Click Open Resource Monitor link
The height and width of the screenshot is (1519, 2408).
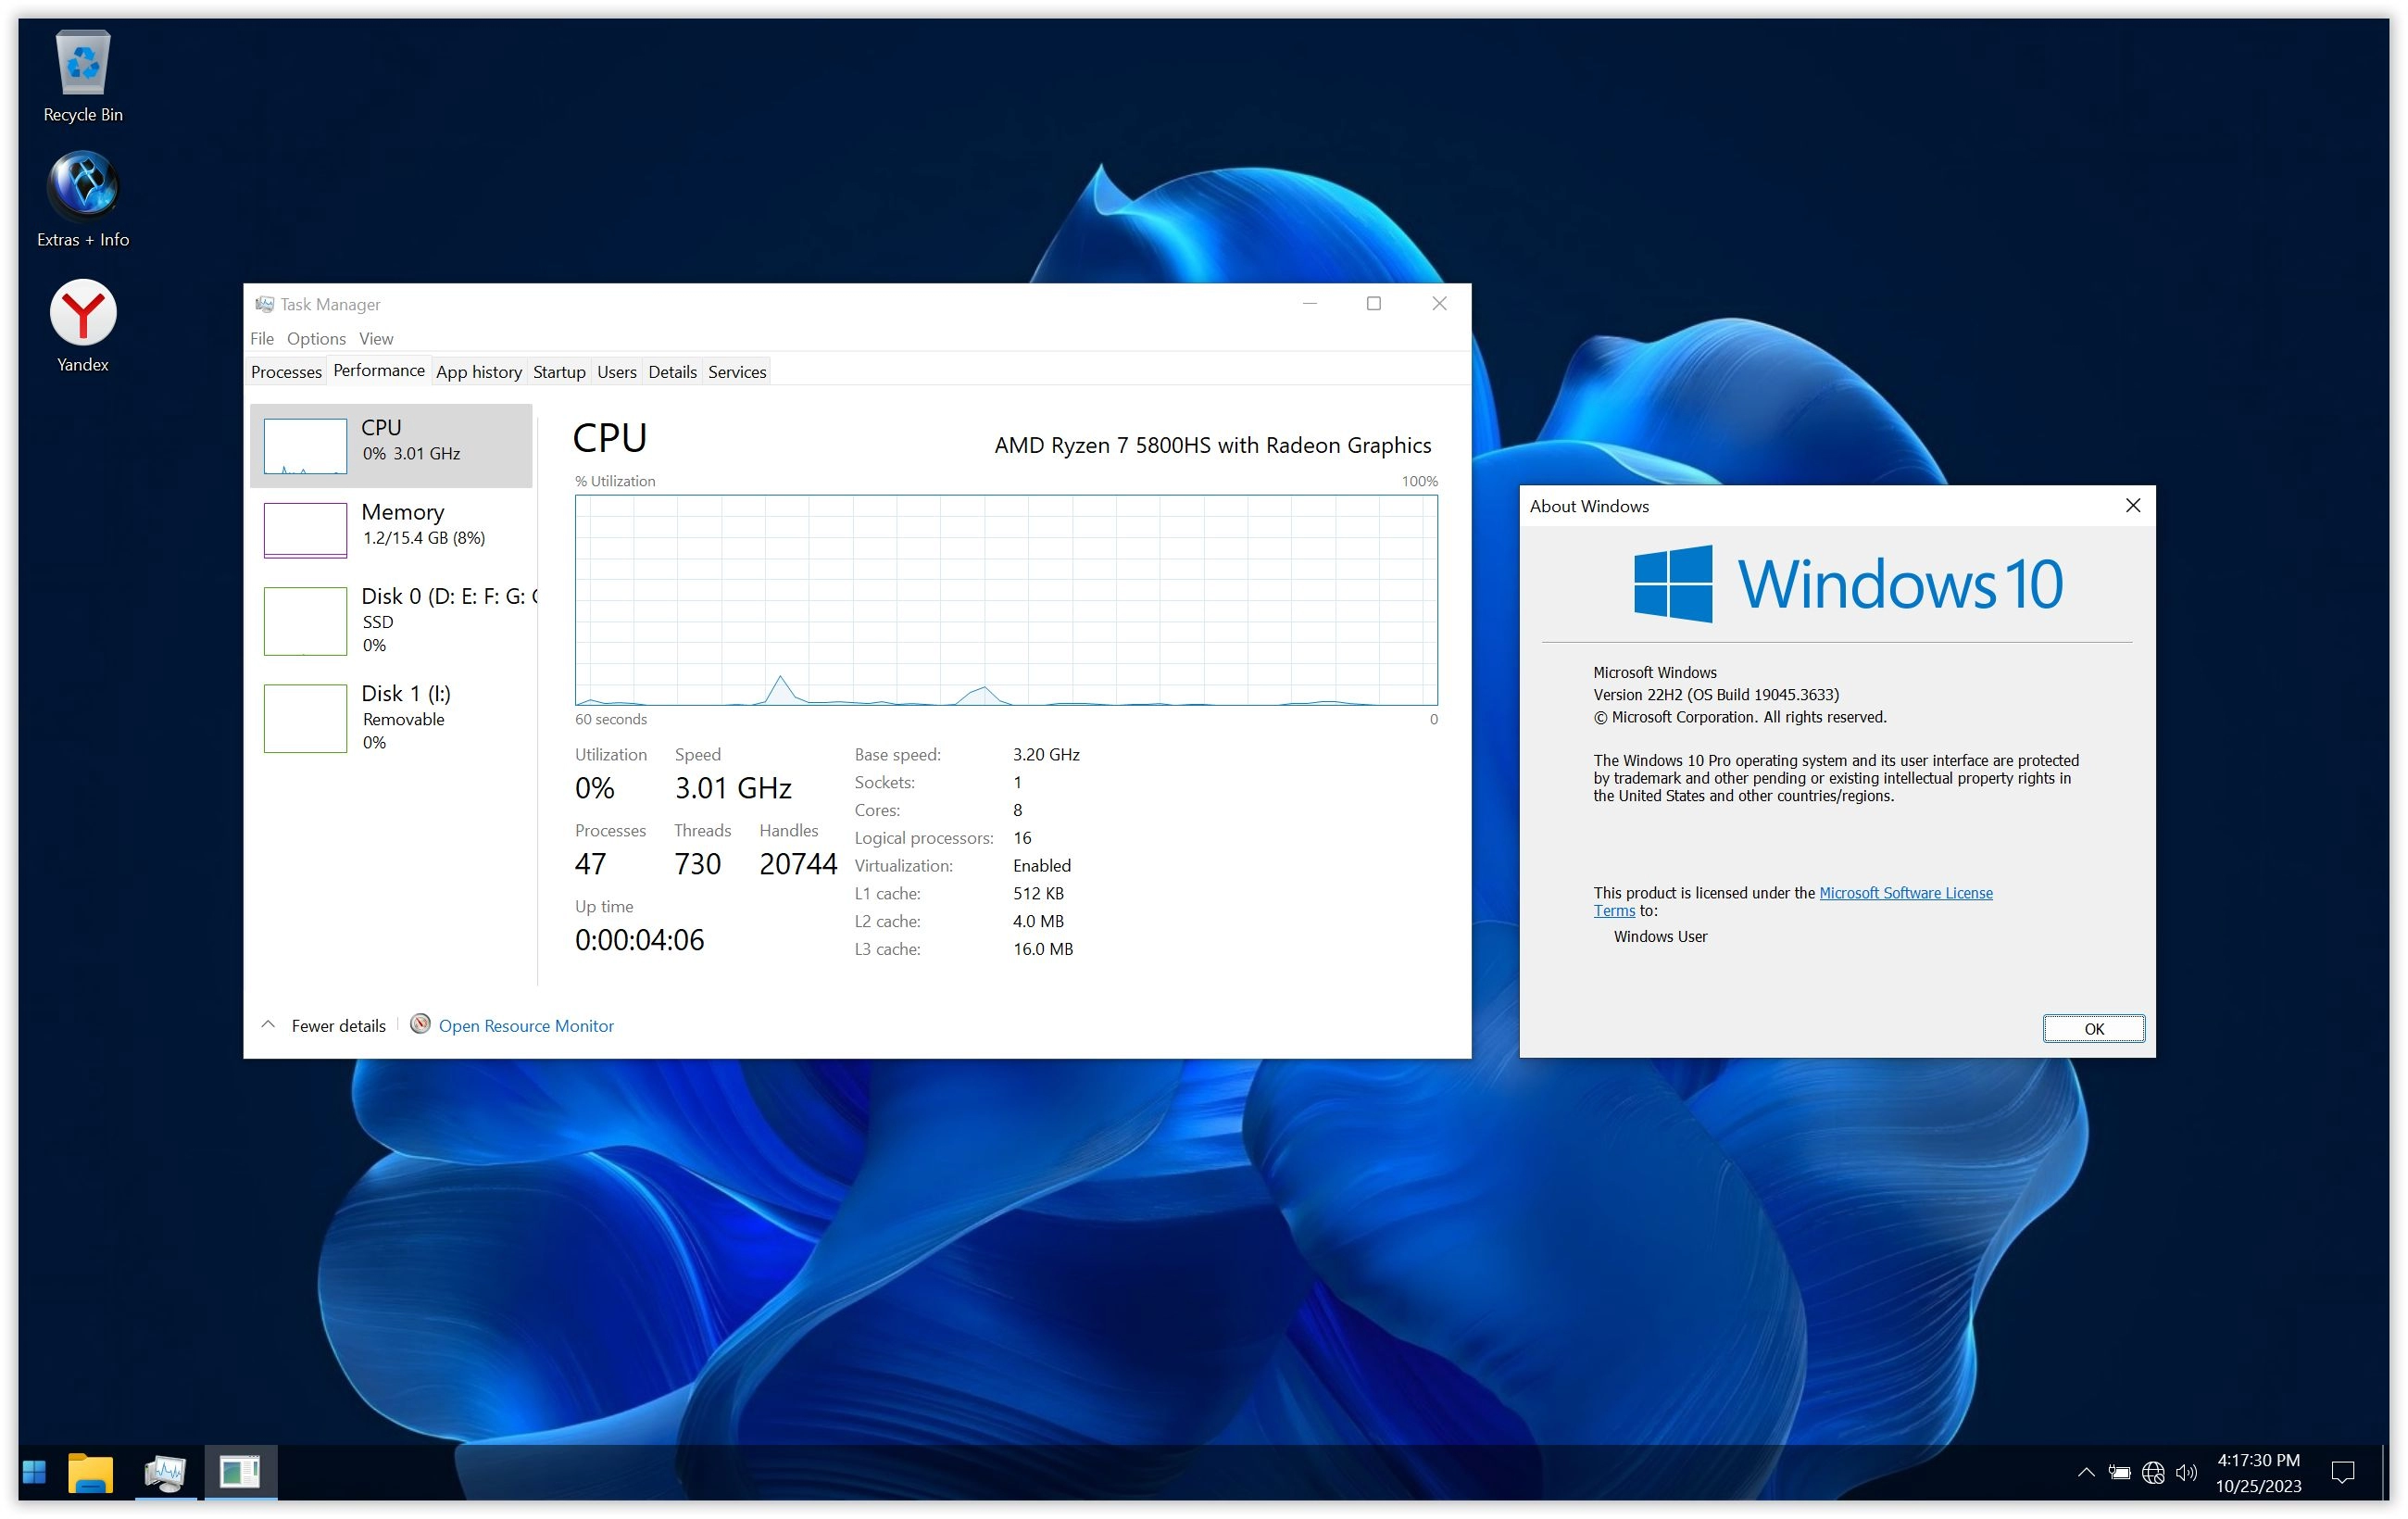(525, 1025)
